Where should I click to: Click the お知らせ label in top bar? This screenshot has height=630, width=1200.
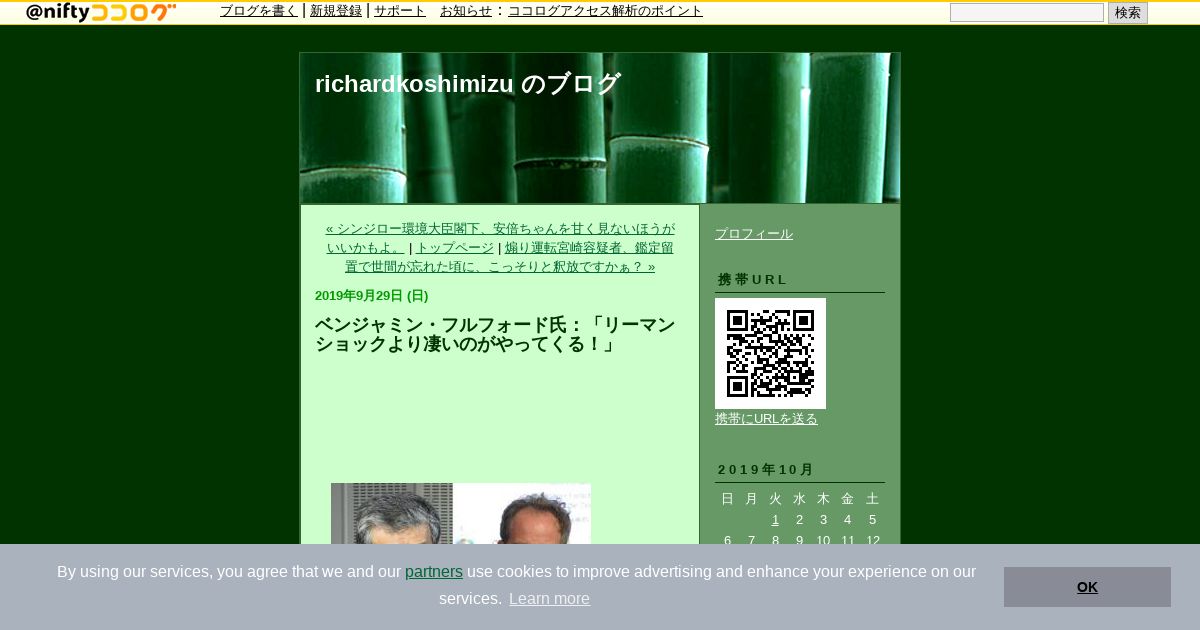[x=466, y=11]
